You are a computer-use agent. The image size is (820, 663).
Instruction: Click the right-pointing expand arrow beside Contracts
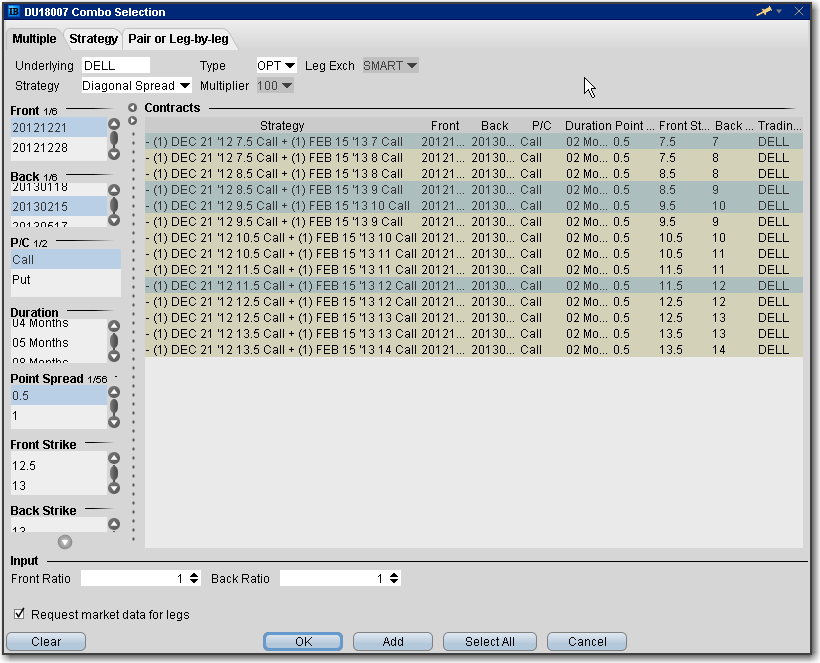click(132, 120)
